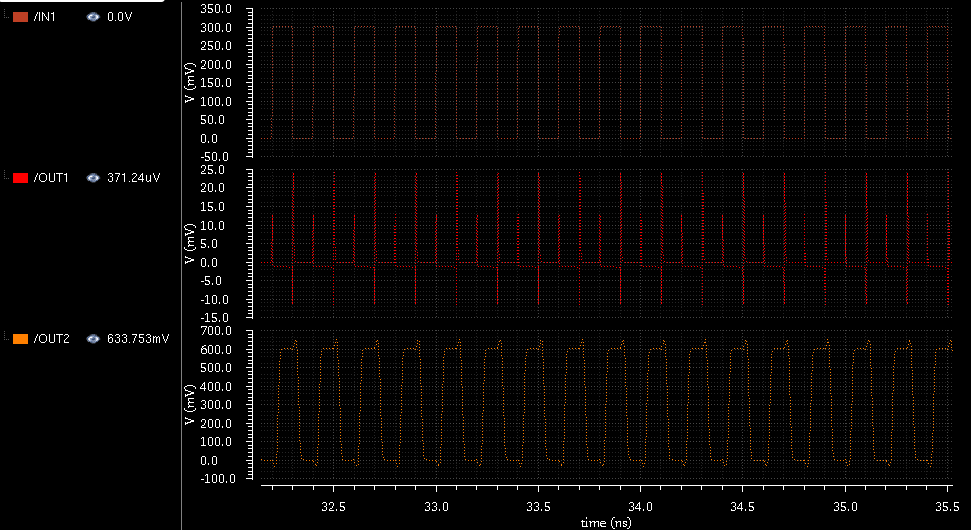This screenshot has height=530, width=971.
Task: Toggle visibility eye for /OUT1 trace
Action: point(93,178)
